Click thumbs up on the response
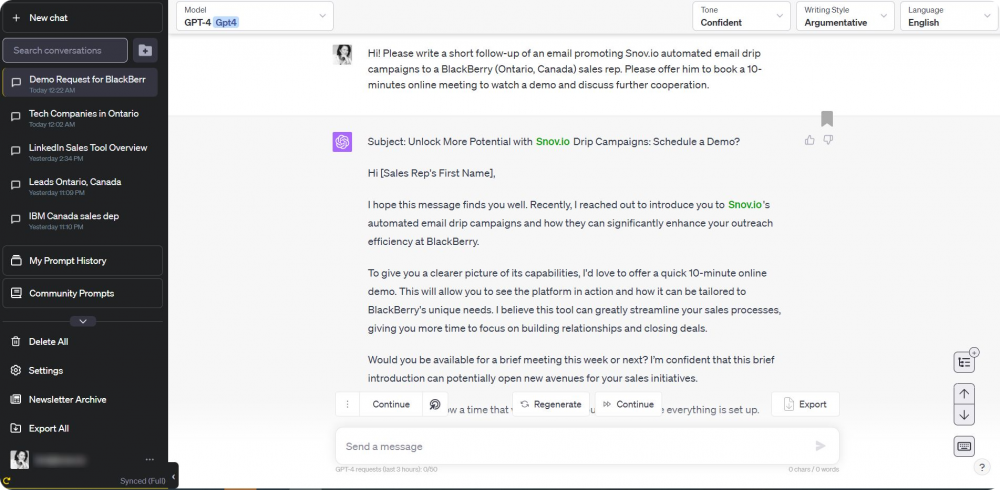Image resolution: width=1000 pixels, height=490 pixels. pyautogui.click(x=810, y=140)
